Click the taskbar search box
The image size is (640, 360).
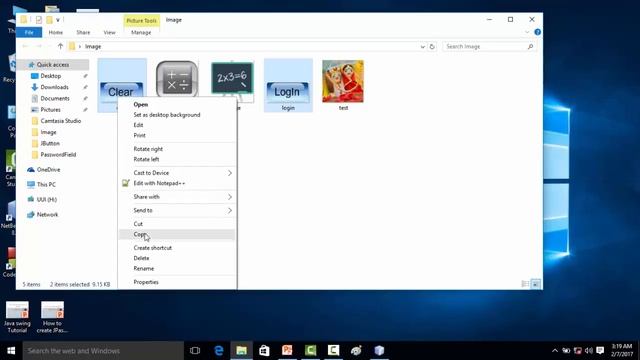click(103, 351)
